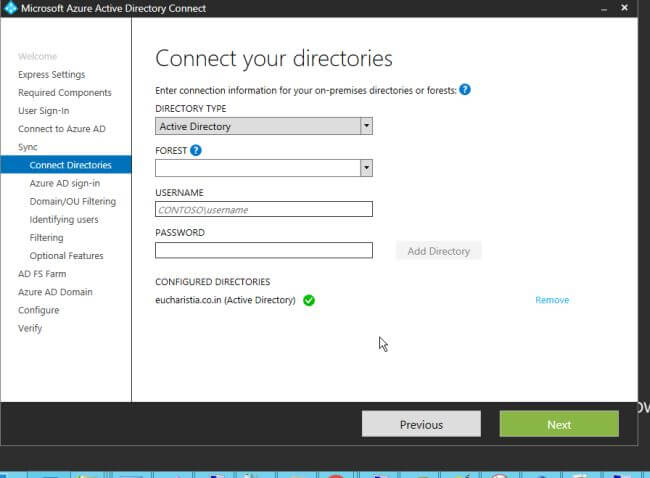This screenshot has width=650, height=478.
Task: Go to User Sign-In step
Action: pos(44,111)
